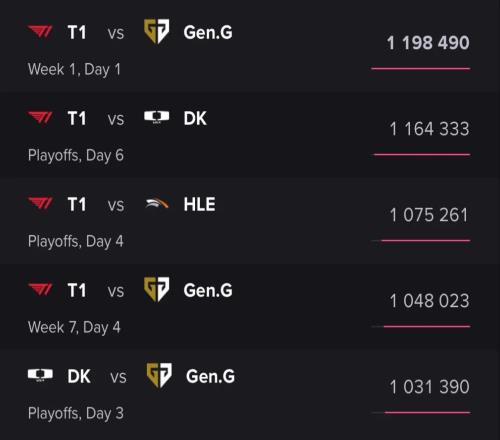The image size is (500, 440).
Task: Click T1 logo in Playoffs Day 4 match
Action: 40,203
